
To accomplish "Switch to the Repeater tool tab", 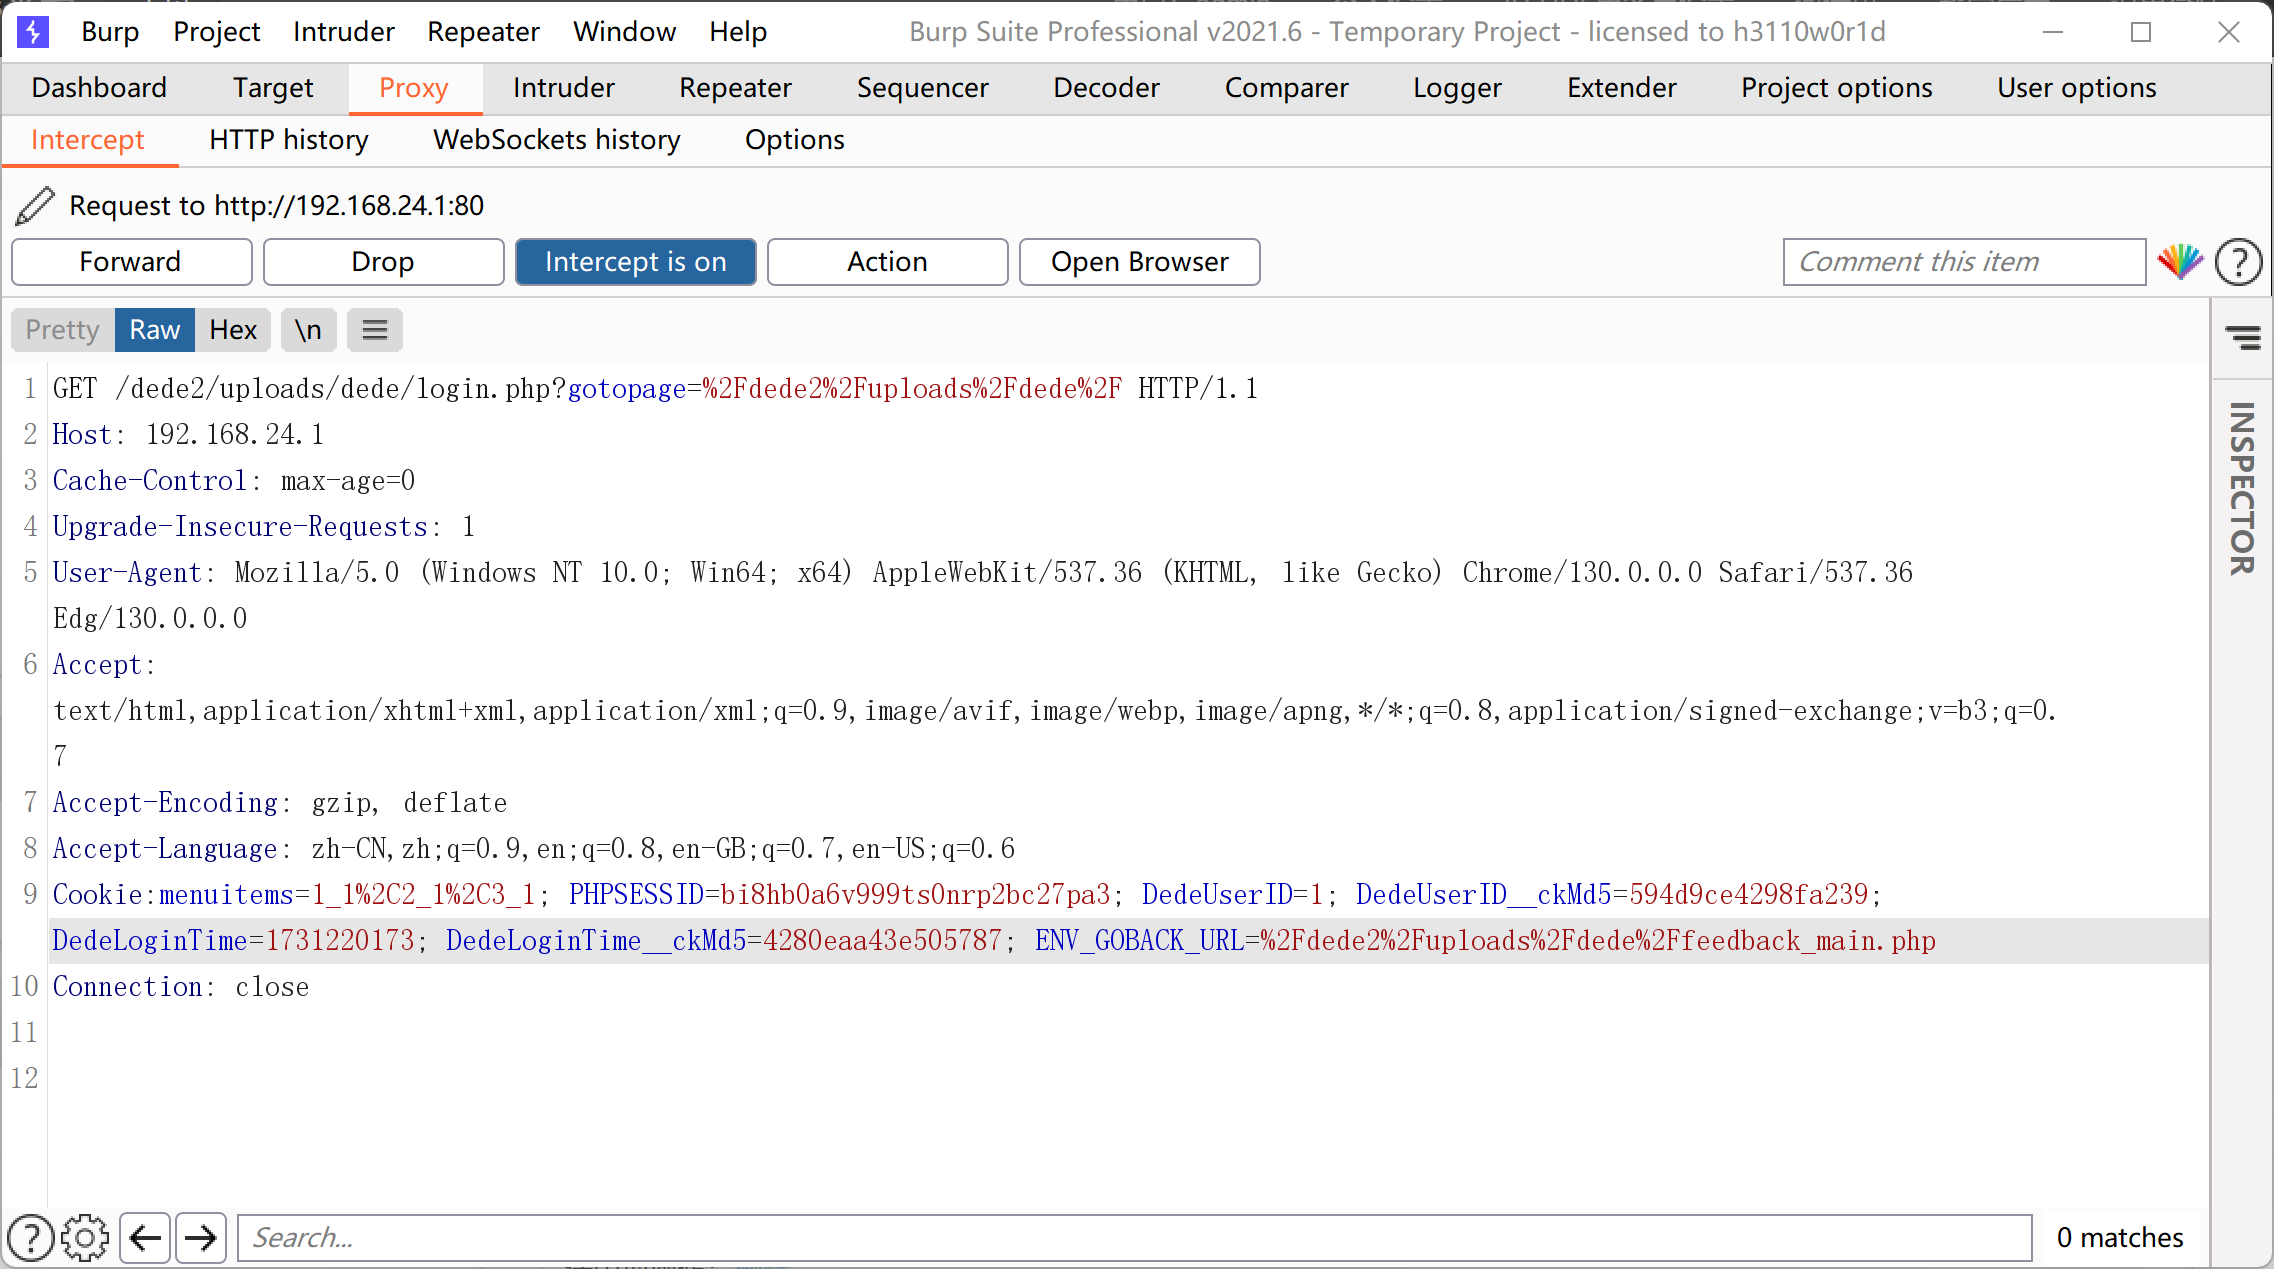I will pos(735,88).
